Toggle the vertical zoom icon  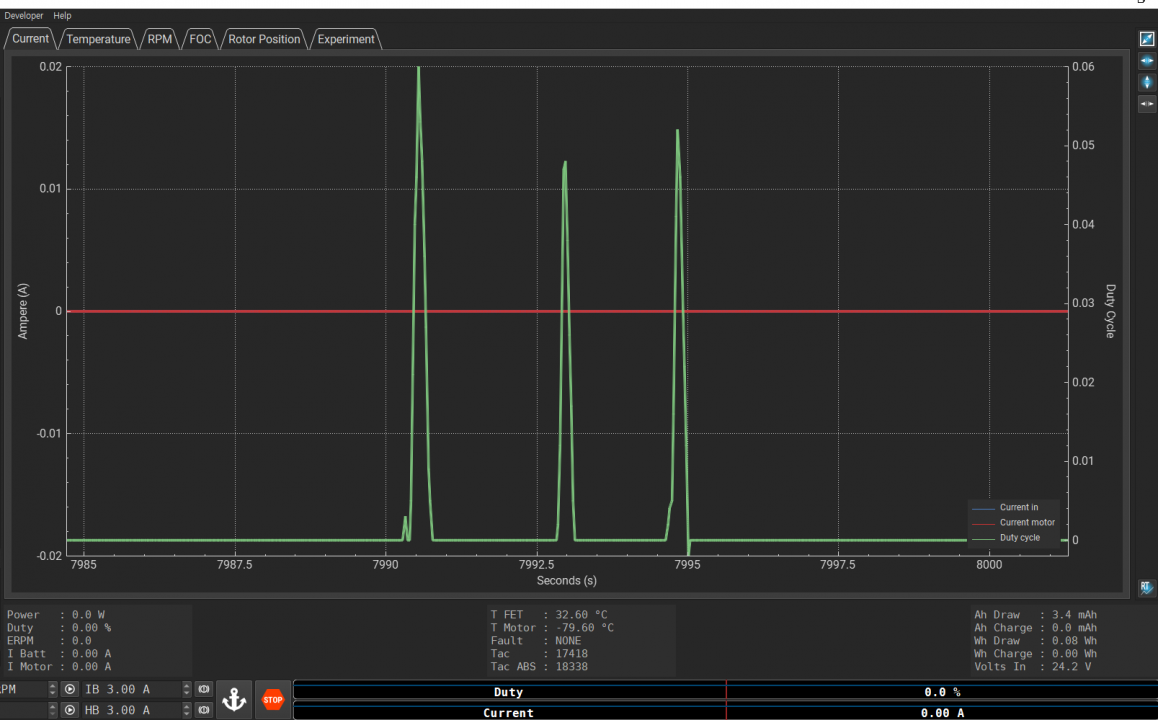tap(1146, 82)
